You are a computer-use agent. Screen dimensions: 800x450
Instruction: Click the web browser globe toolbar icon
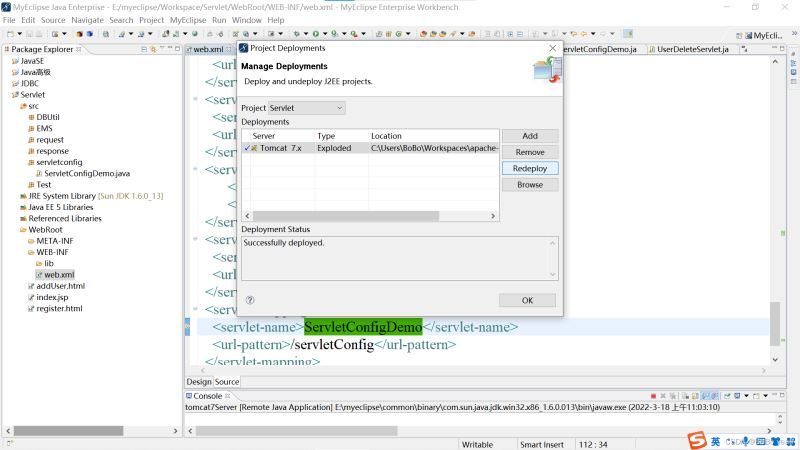click(194, 34)
